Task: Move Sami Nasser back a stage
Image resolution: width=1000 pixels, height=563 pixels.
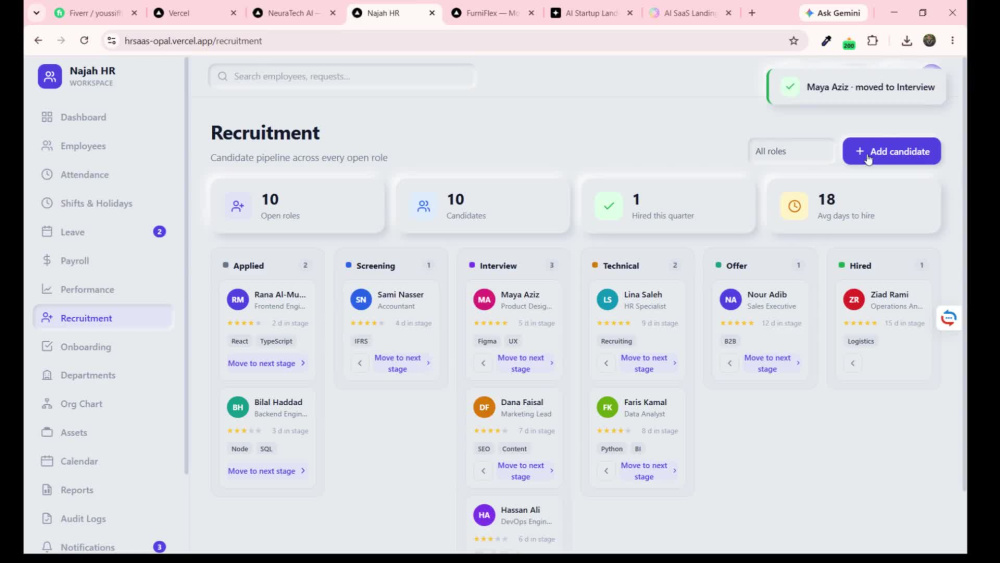Action: coord(360,363)
